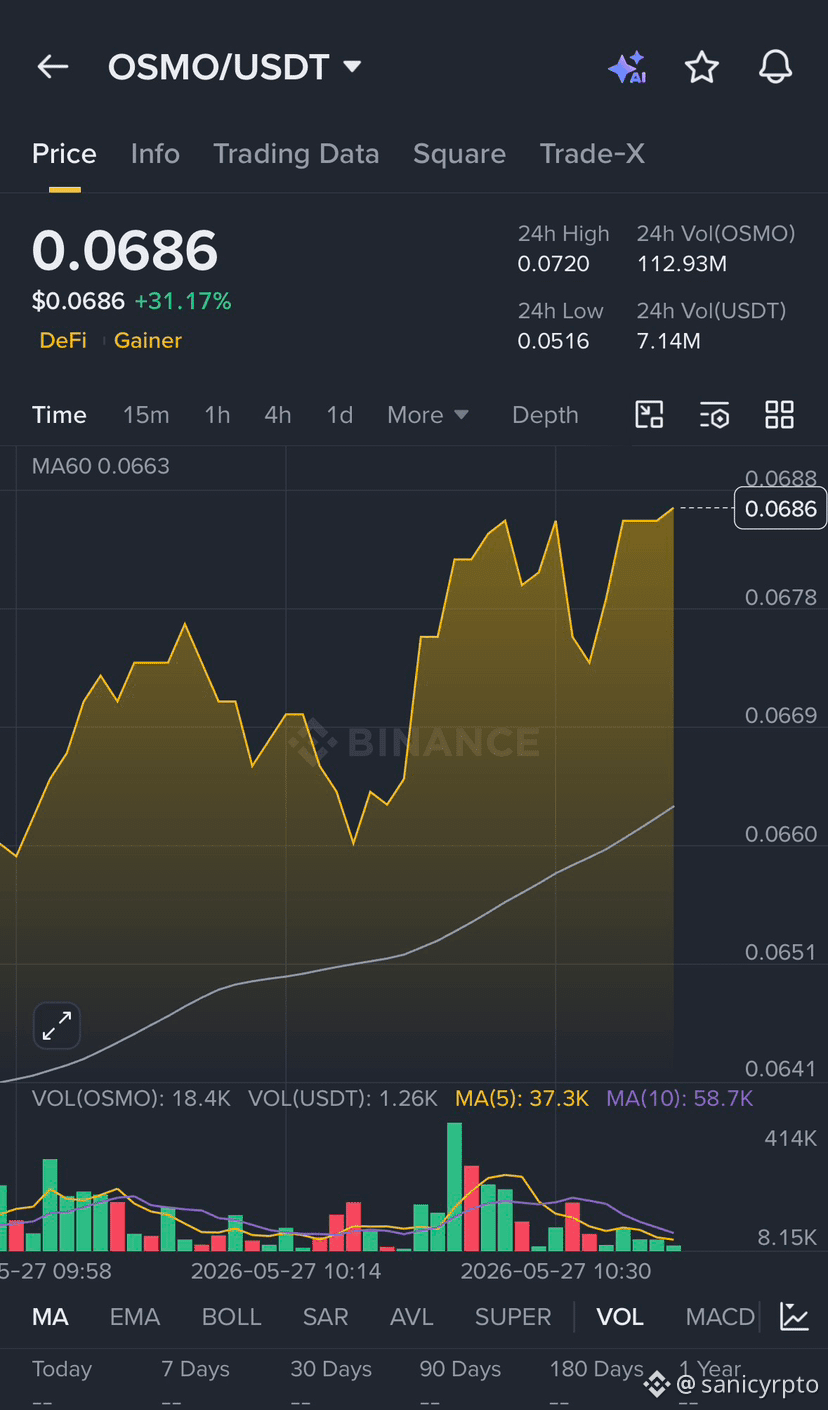Viewport: 828px width, 1410px height.
Task: Tap the VOL(USDT): 1.26K label
Action: (343, 1098)
